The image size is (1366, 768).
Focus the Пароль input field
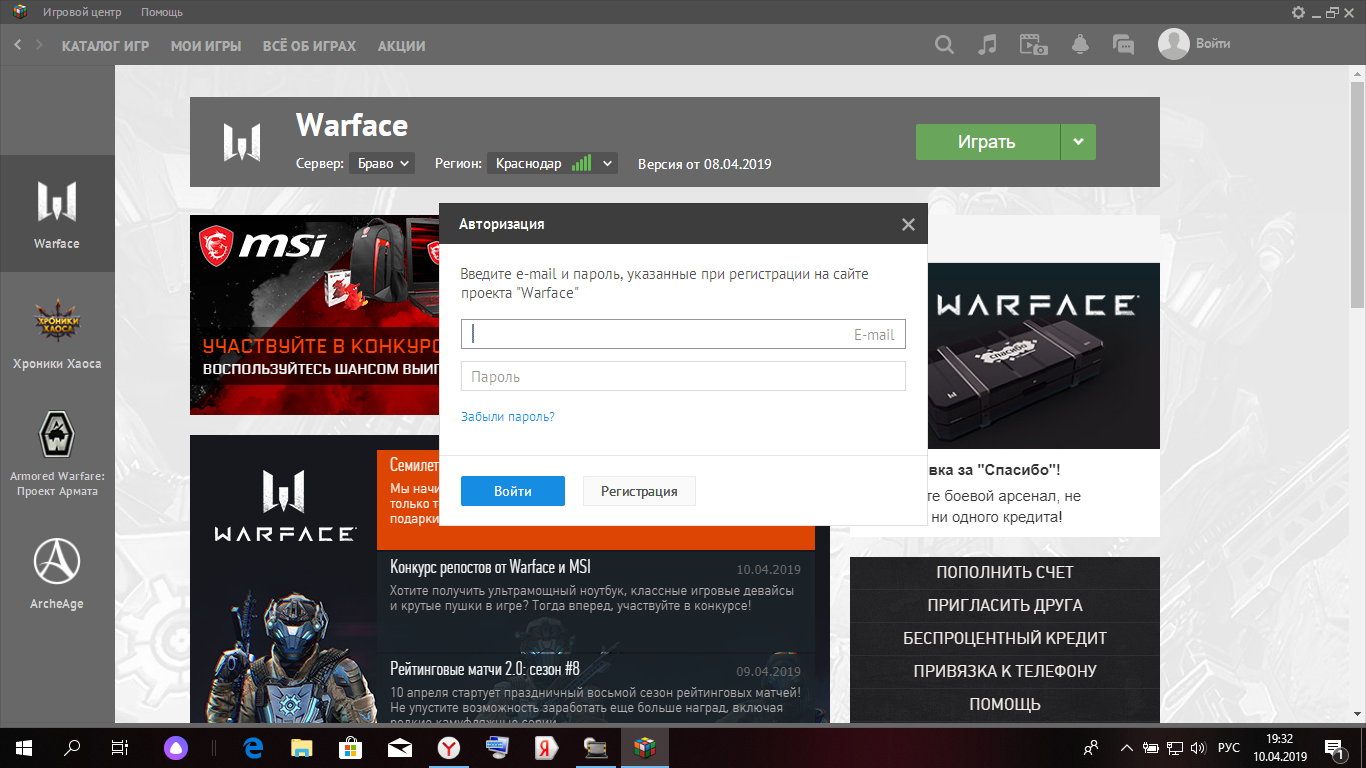point(683,376)
